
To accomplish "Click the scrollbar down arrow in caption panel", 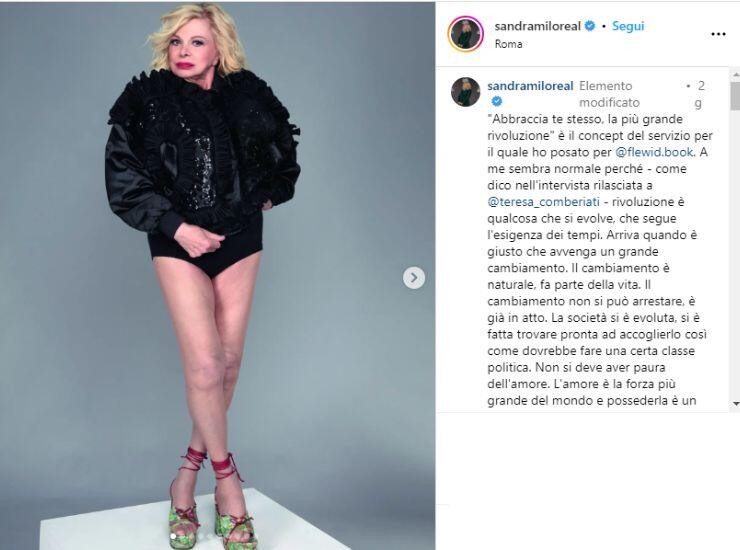I will pyautogui.click(x=735, y=404).
